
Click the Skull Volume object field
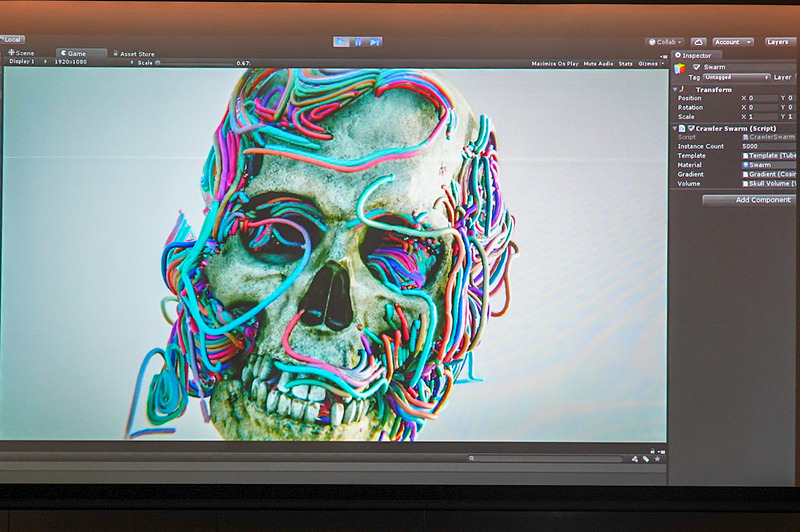coord(769,183)
